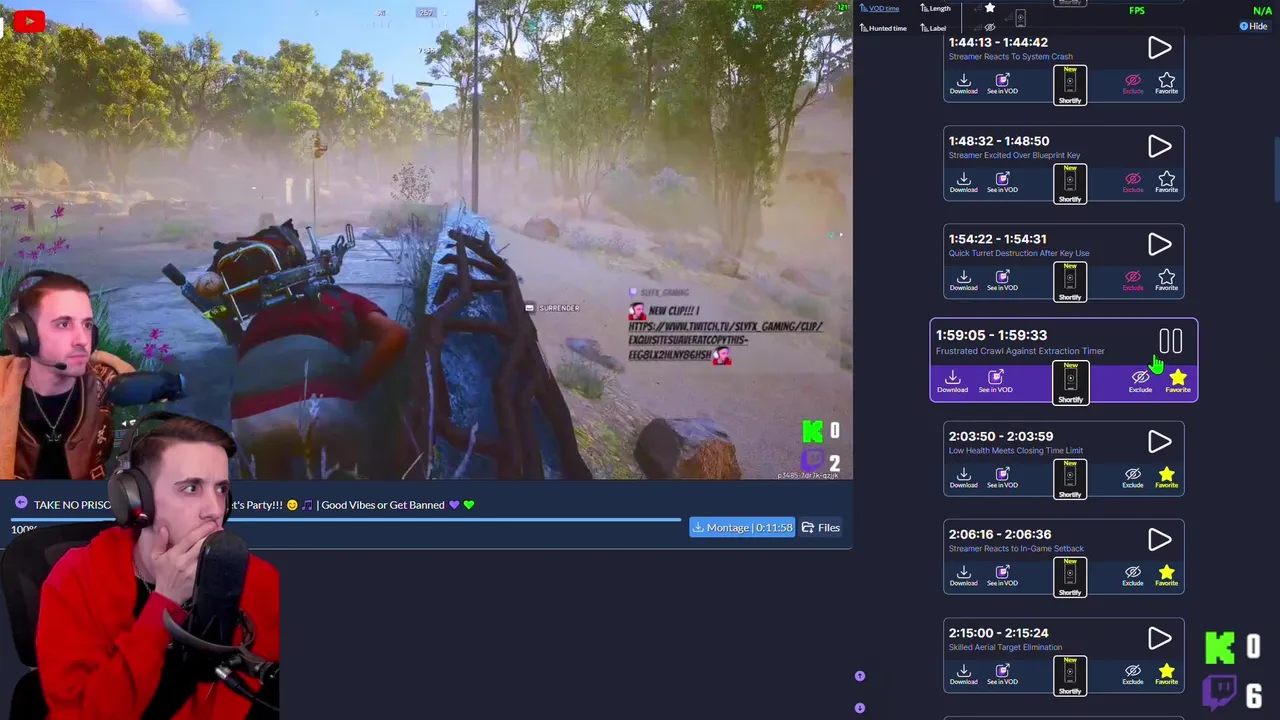Click the blue progress bar under the title
Image resolution: width=1280 pixels, height=720 pixels.
[x=345, y=519]
